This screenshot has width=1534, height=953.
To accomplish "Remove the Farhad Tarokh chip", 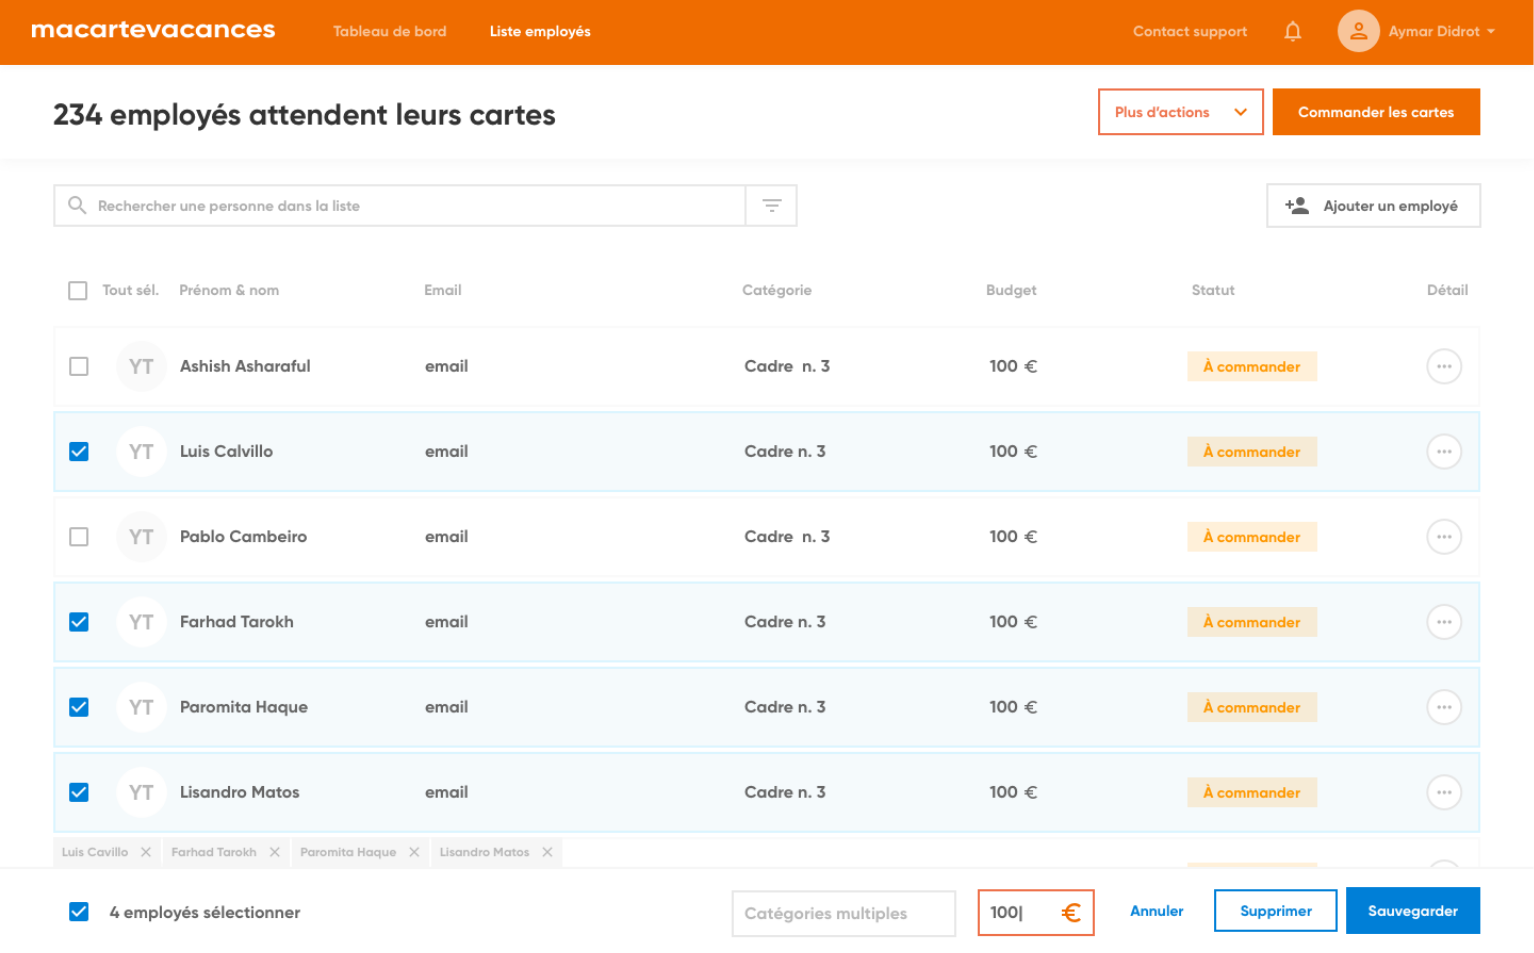I will 274,852.
